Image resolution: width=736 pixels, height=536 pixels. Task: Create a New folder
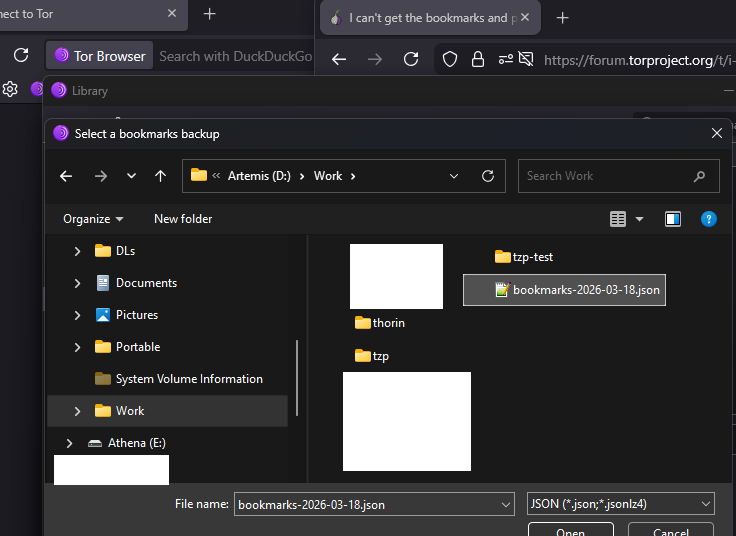click(183, 219)
